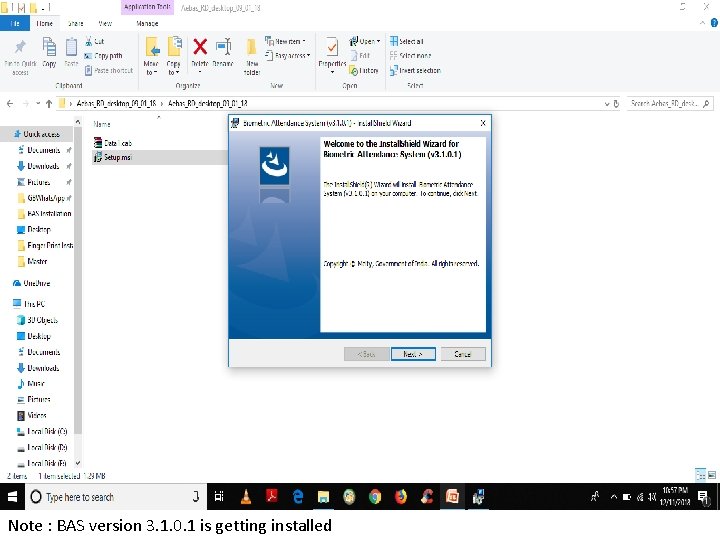The width and height of the screenshot is (720, 540).
Task: Open VLC media player from taskbar
Action: (x=246, y=496)
